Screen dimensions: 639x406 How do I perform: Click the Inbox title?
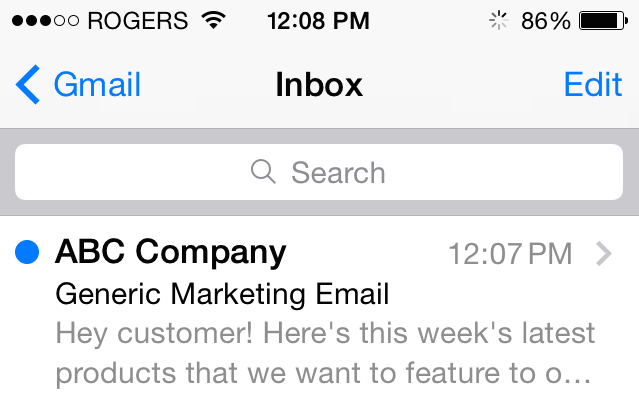[319, 84]
